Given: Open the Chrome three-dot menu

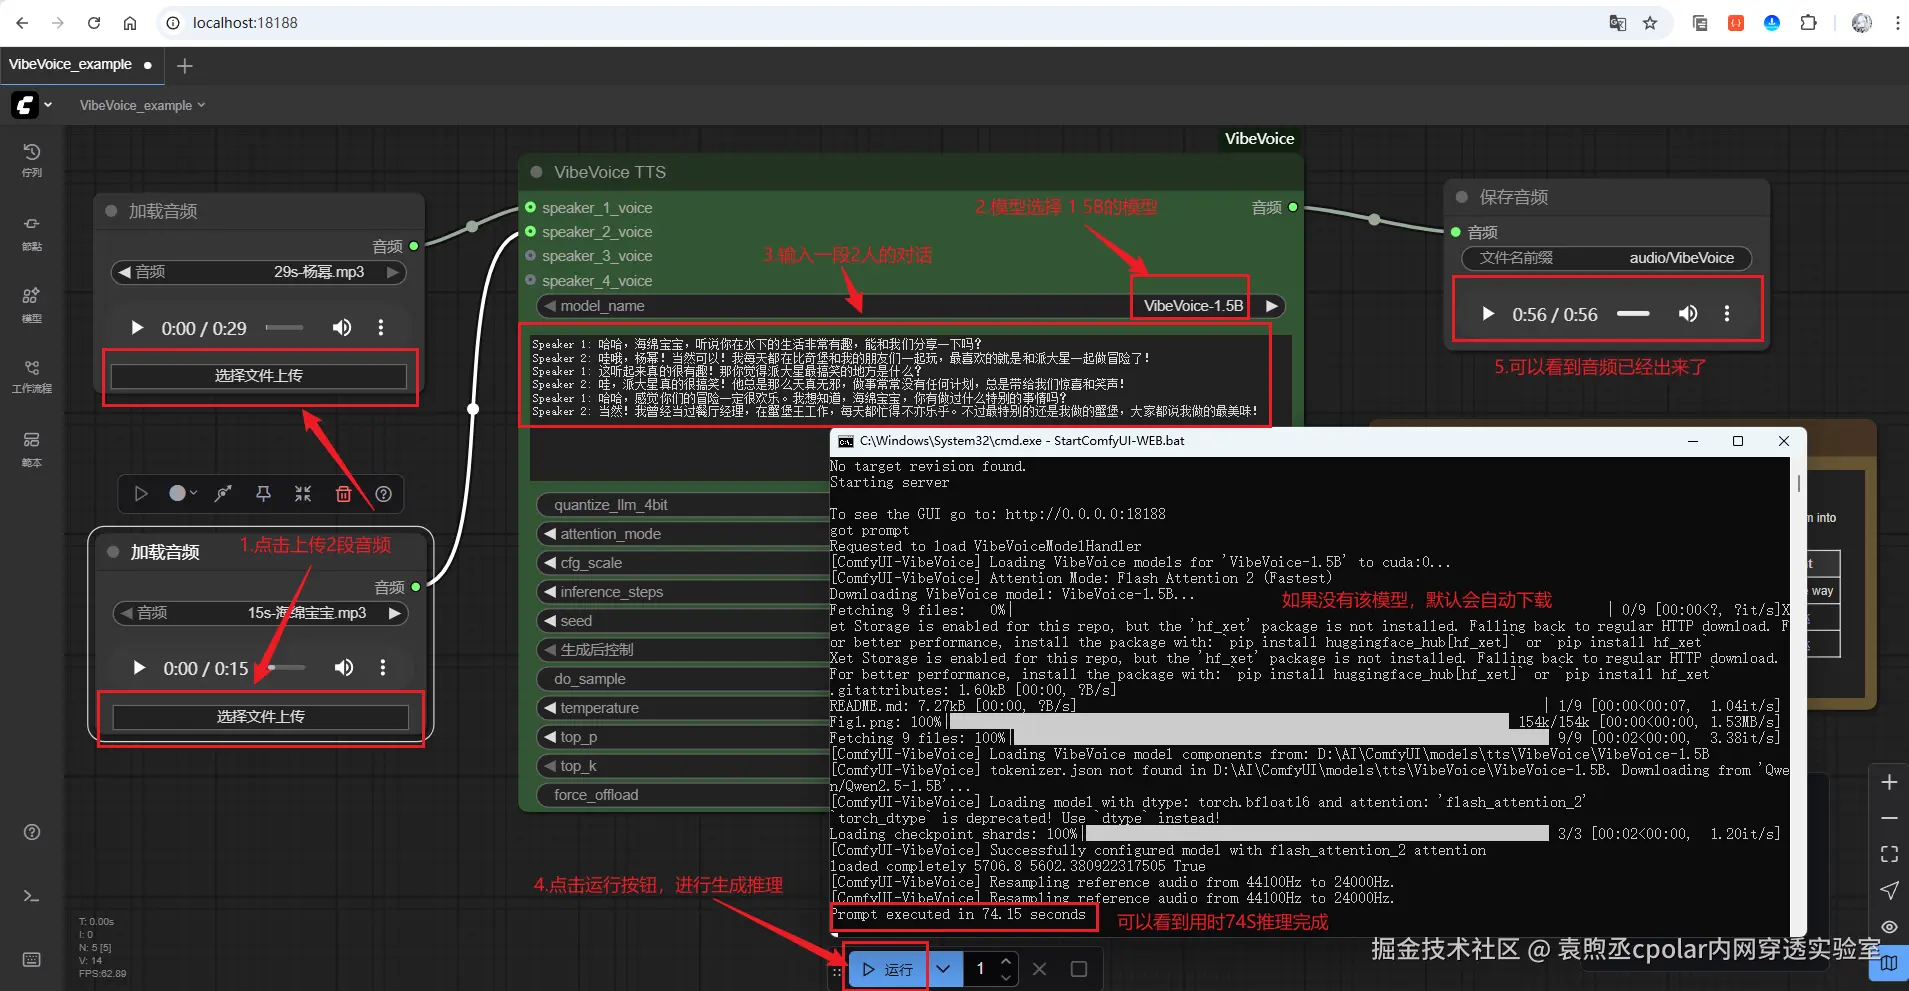Looking at the screenshot, I should pos(1897,23).
